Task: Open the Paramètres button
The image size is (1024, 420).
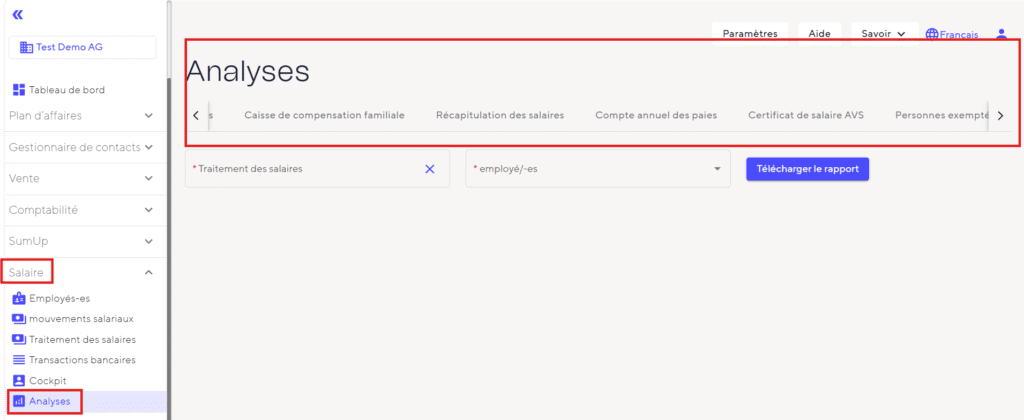Action: [x=750, y=34]
